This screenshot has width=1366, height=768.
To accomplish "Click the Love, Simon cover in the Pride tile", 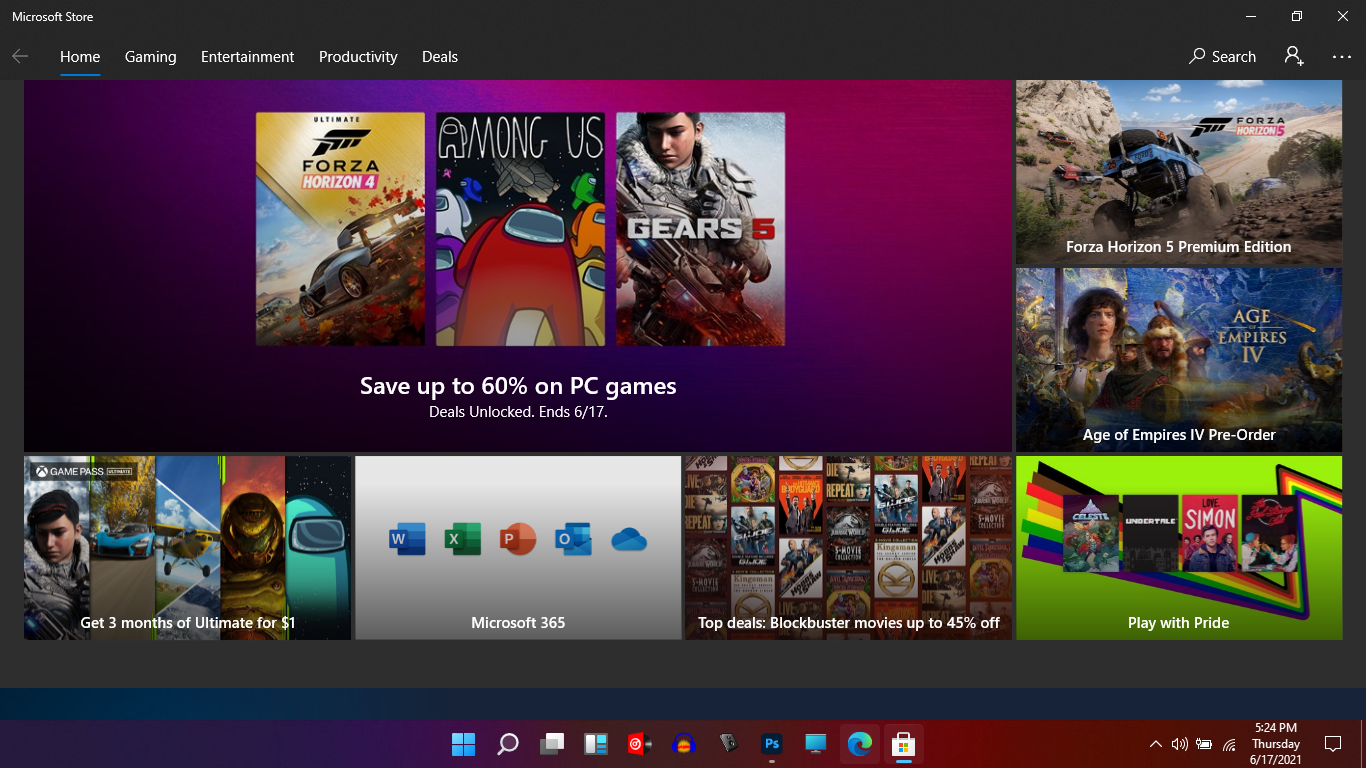I will pos(1209,533).
